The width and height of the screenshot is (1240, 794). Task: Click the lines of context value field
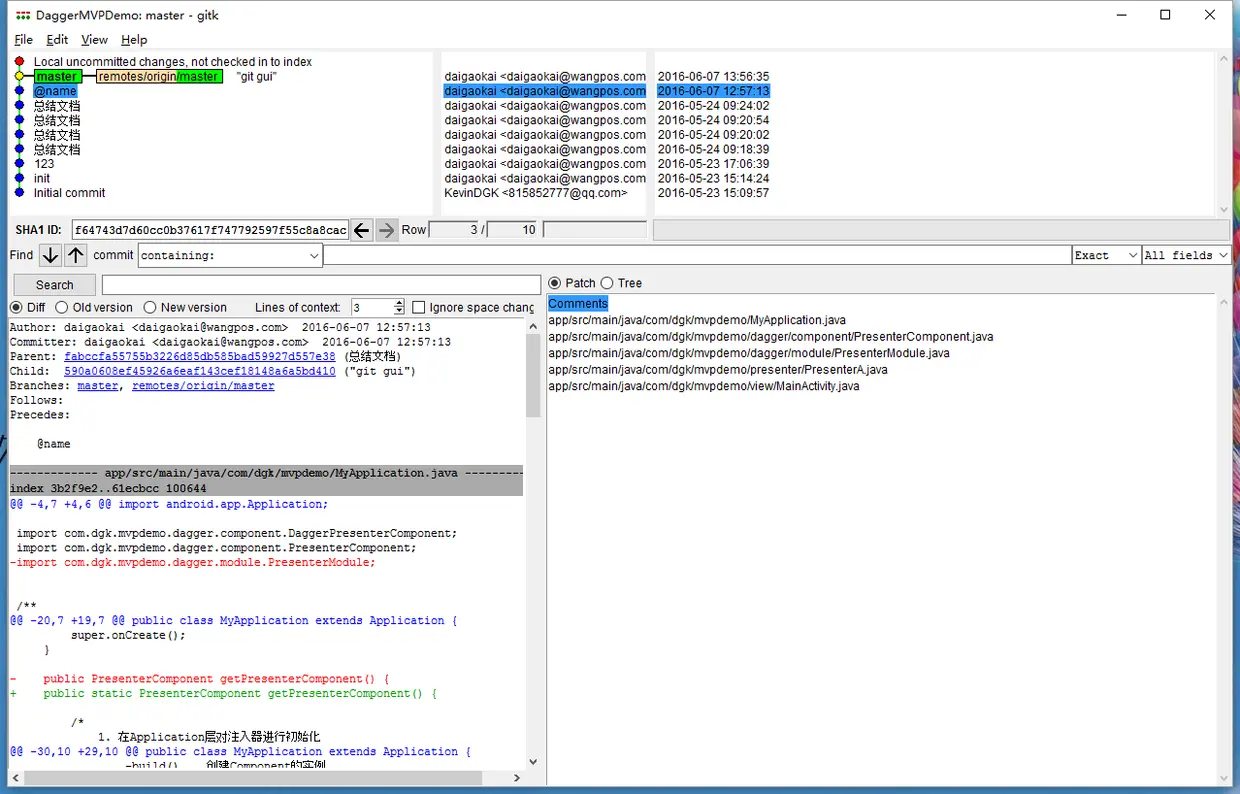click(371, 307)
